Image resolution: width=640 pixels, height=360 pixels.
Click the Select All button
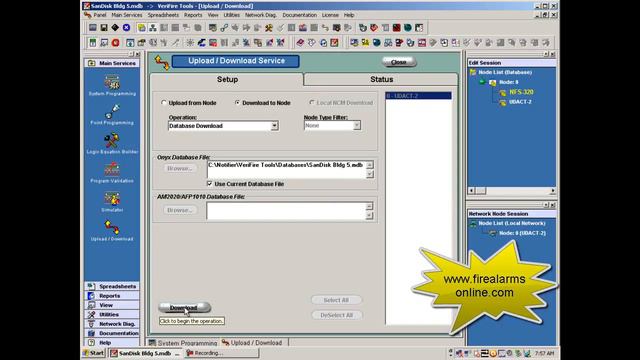pos(336,300)
